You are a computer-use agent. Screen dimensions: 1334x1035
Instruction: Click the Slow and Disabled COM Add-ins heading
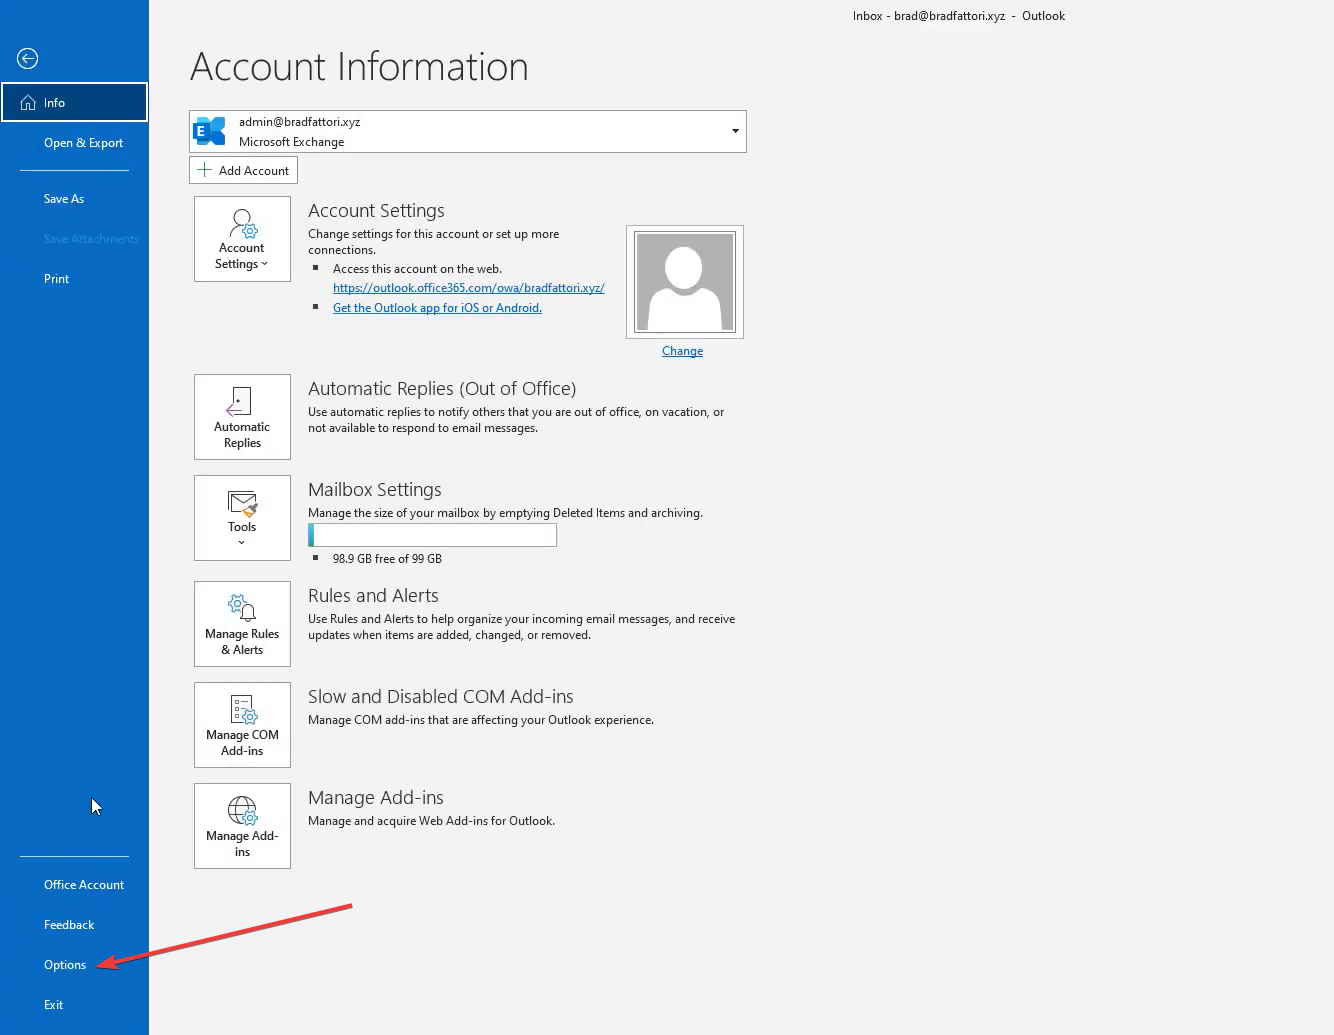[x=441, y=697]
